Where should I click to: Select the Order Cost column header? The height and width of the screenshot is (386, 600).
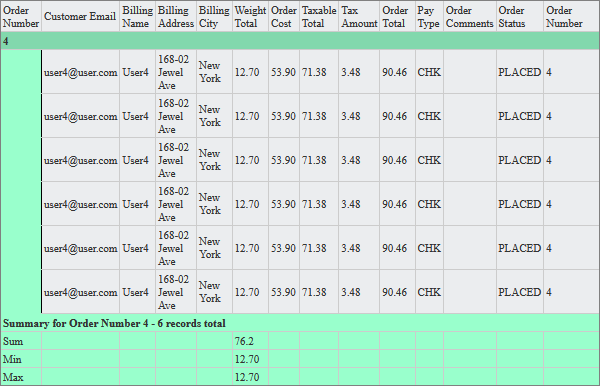click(x=284, y=16)
